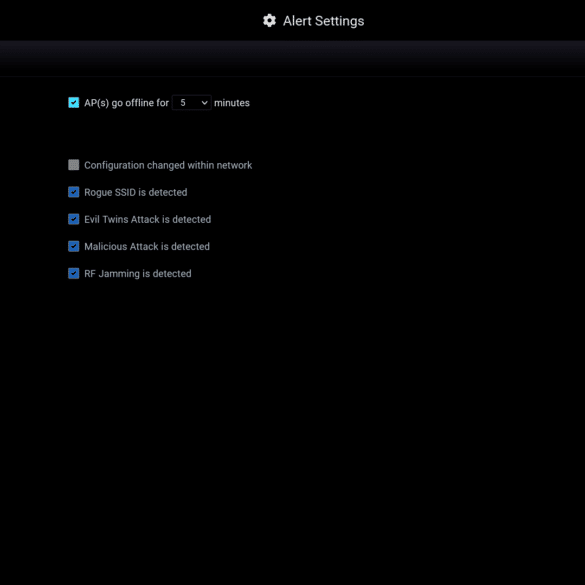Open the offline minutes dropdown showing 5
The image size is (585, 585).
[x=192, y=103]
